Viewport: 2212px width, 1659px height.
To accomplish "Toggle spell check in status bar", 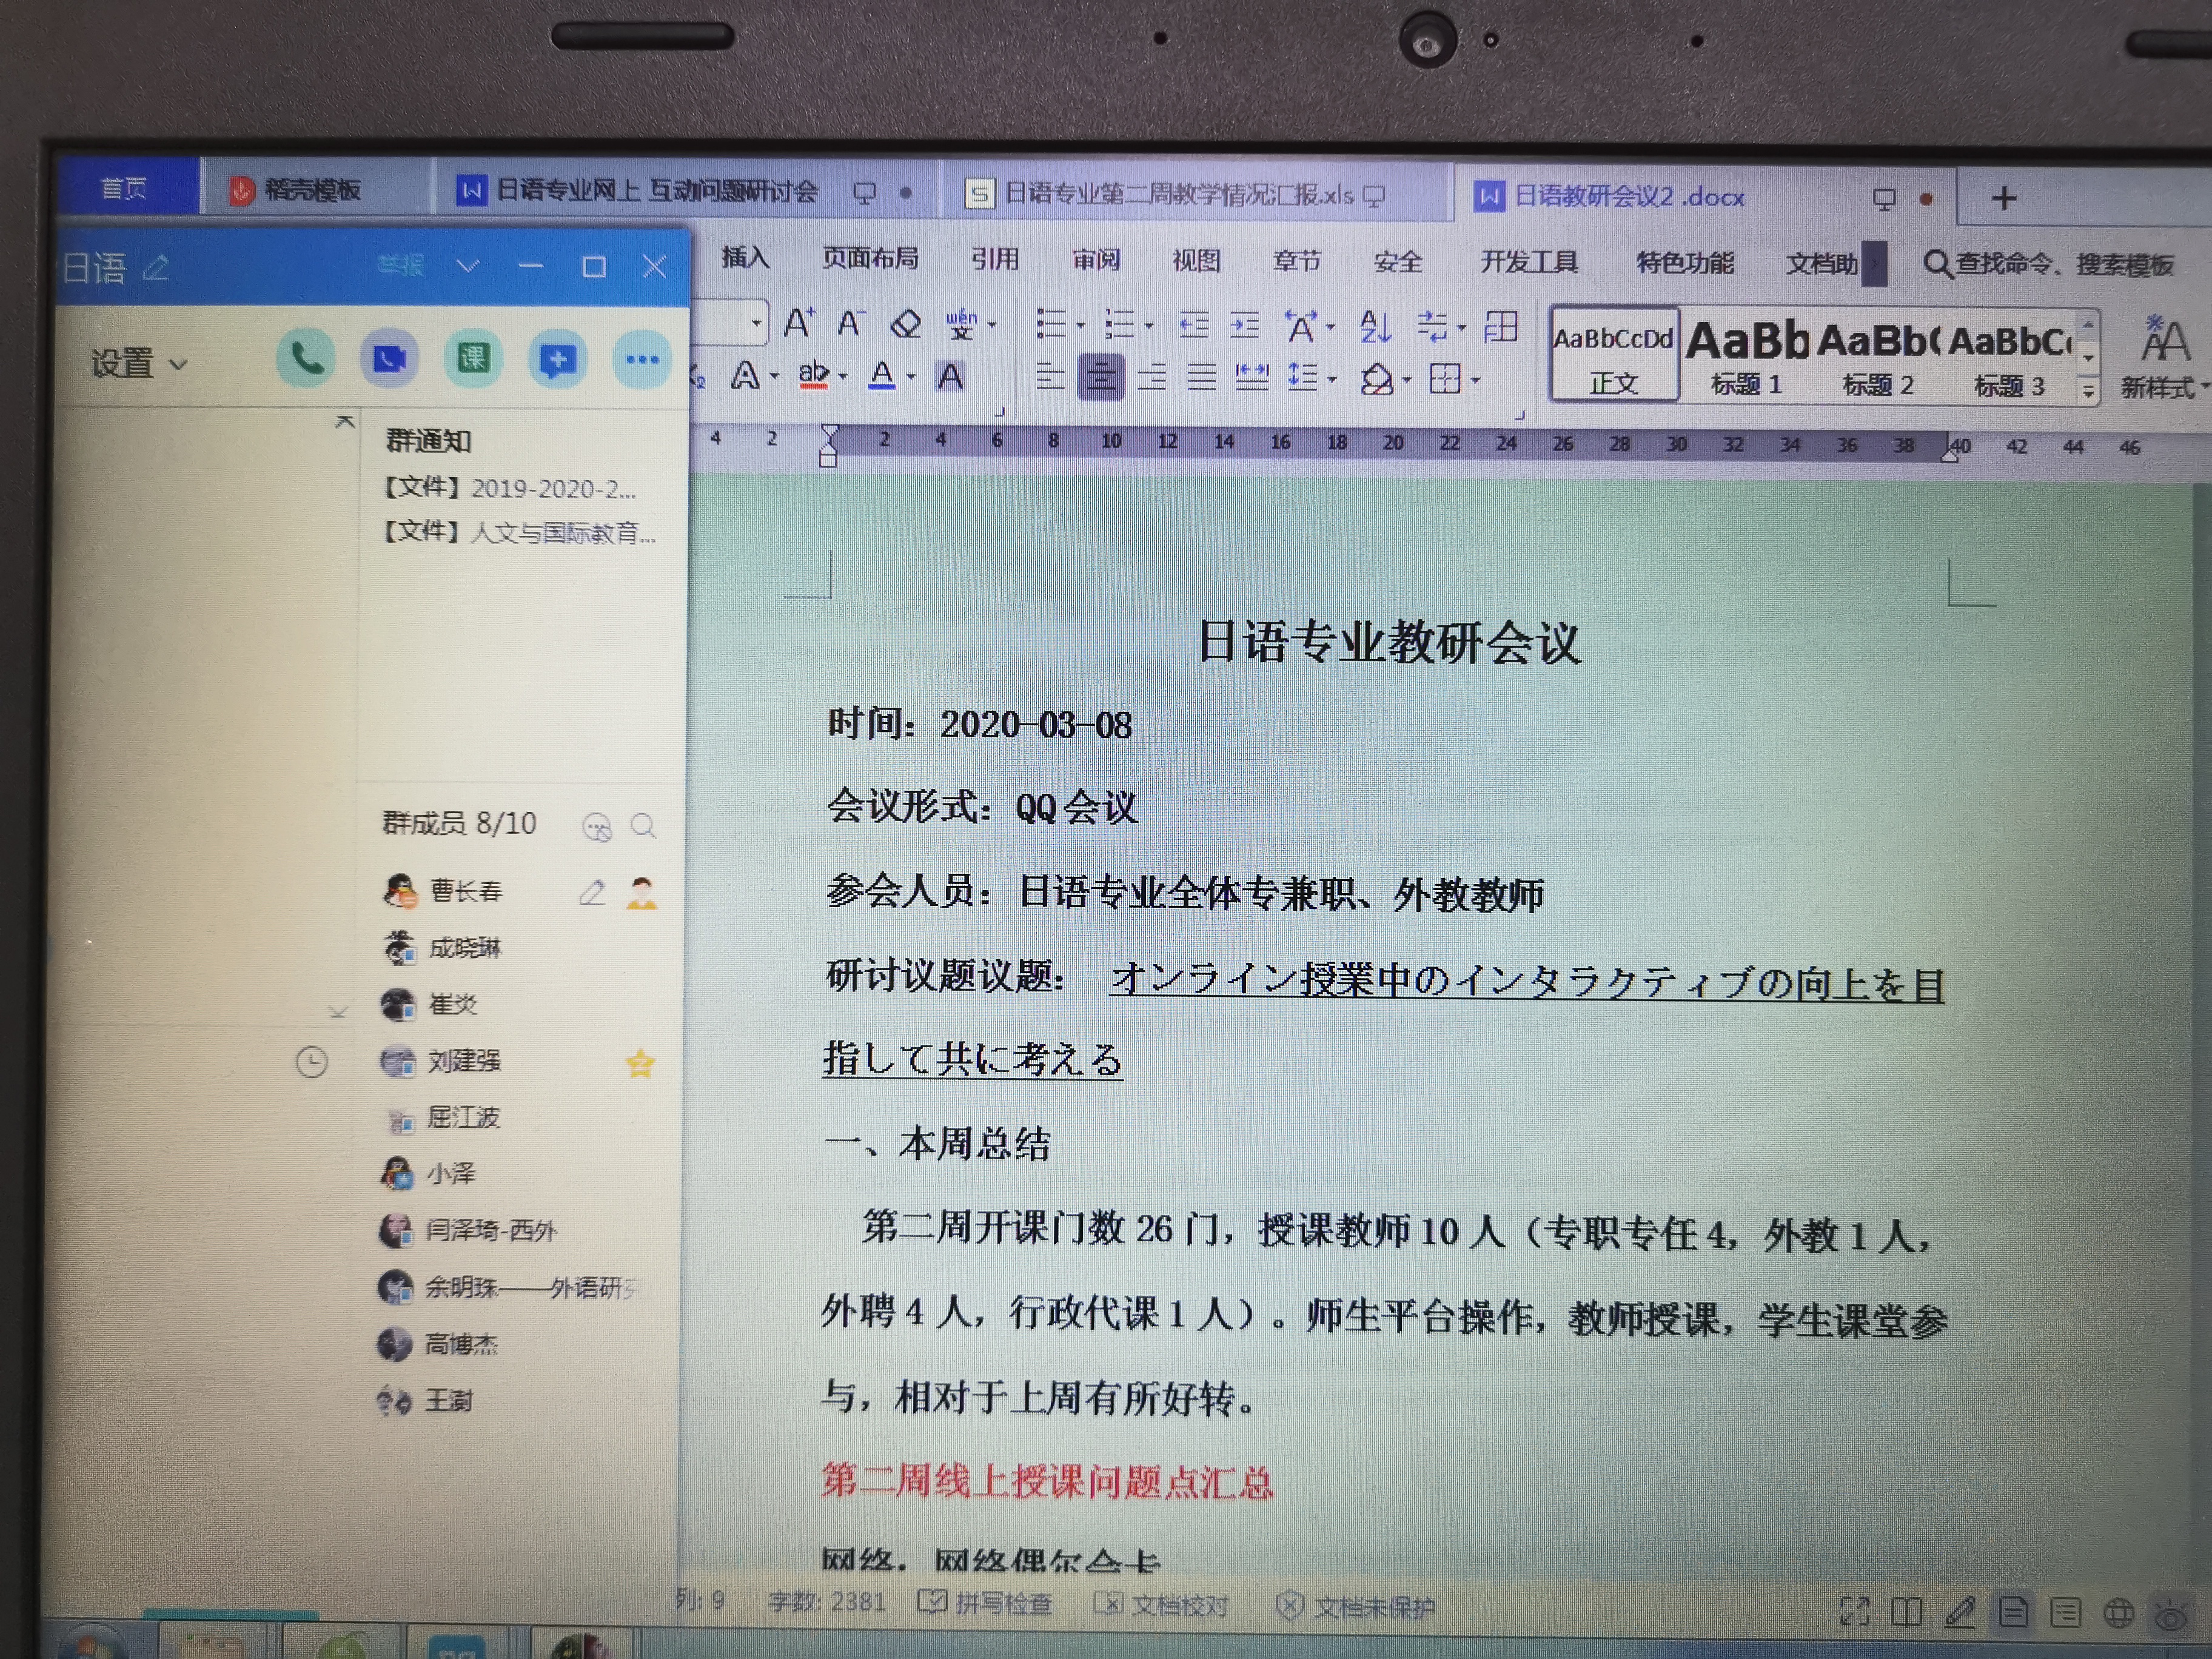I will point(986,1603).
